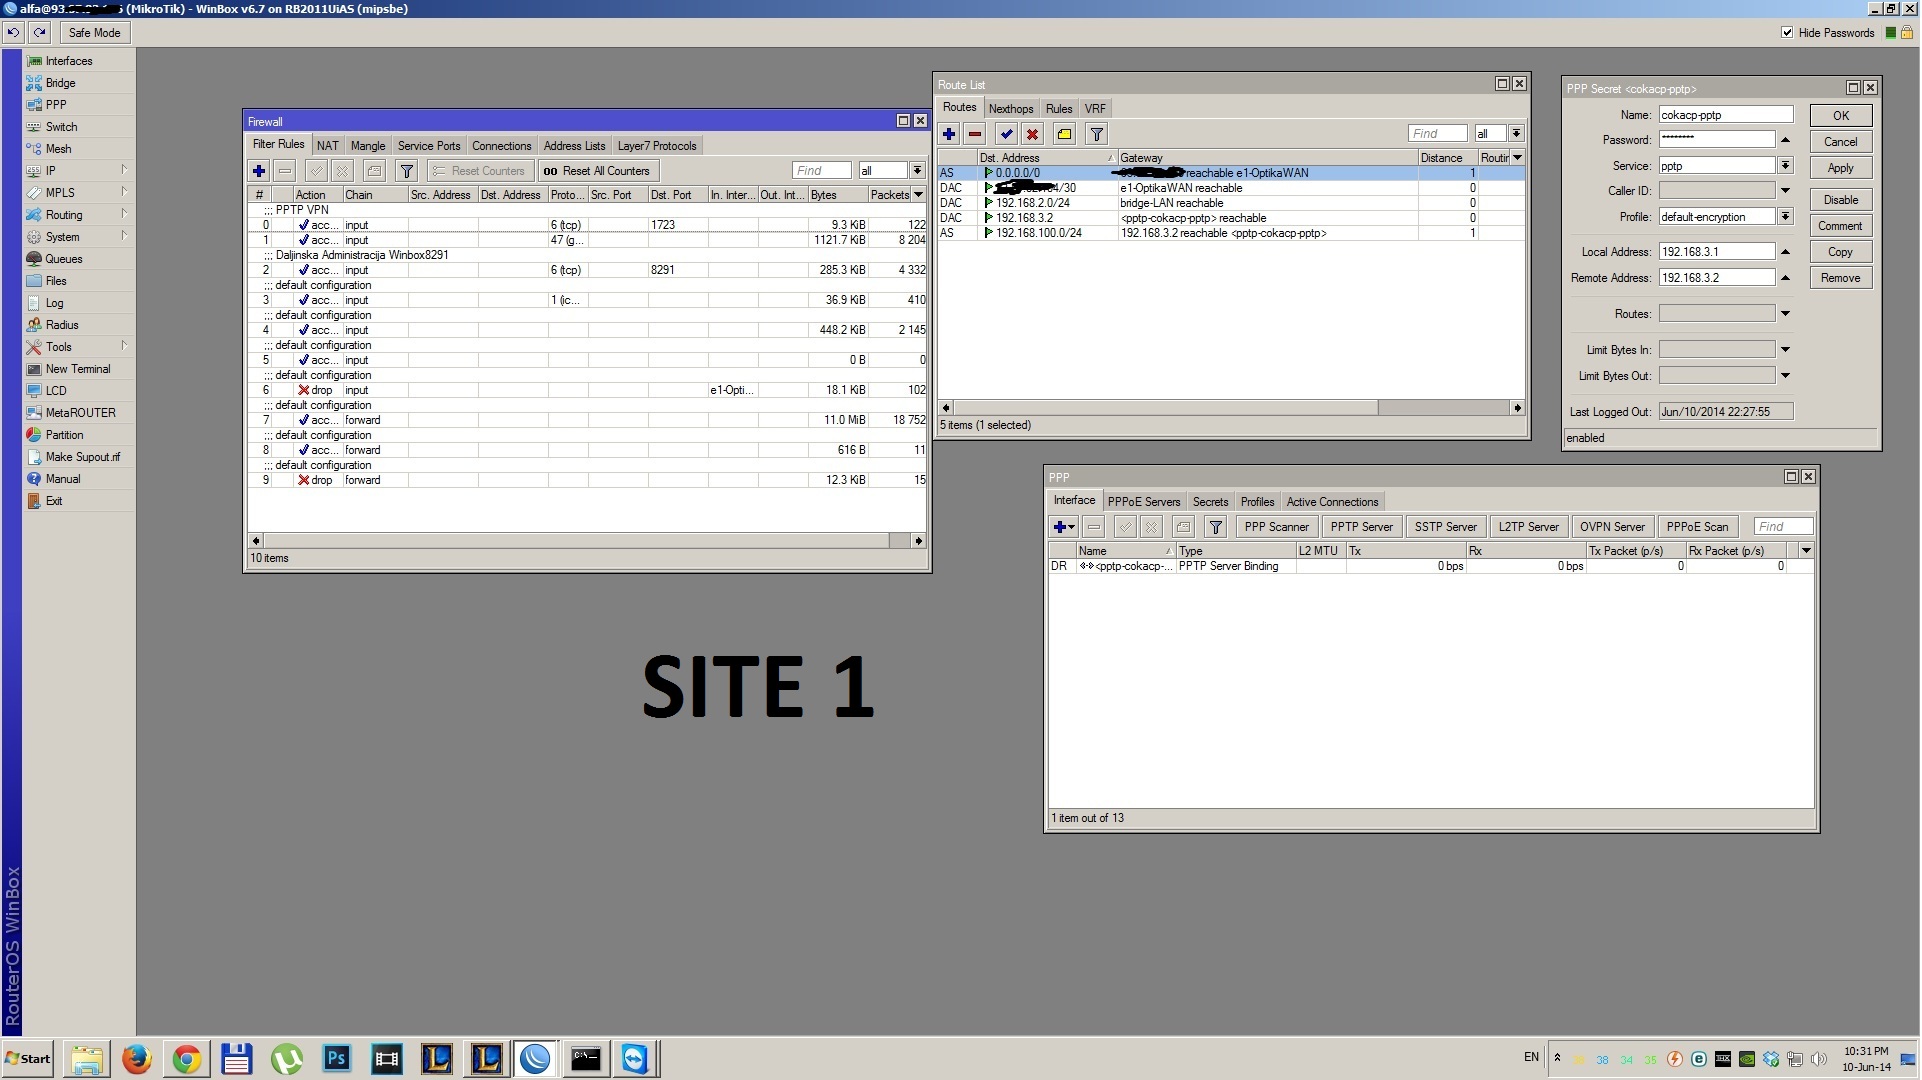The height and width of the screenshot is (1080, 1922).
Task: Open the 'all' filter dropdown in Route List
Action: (1516, 134)
